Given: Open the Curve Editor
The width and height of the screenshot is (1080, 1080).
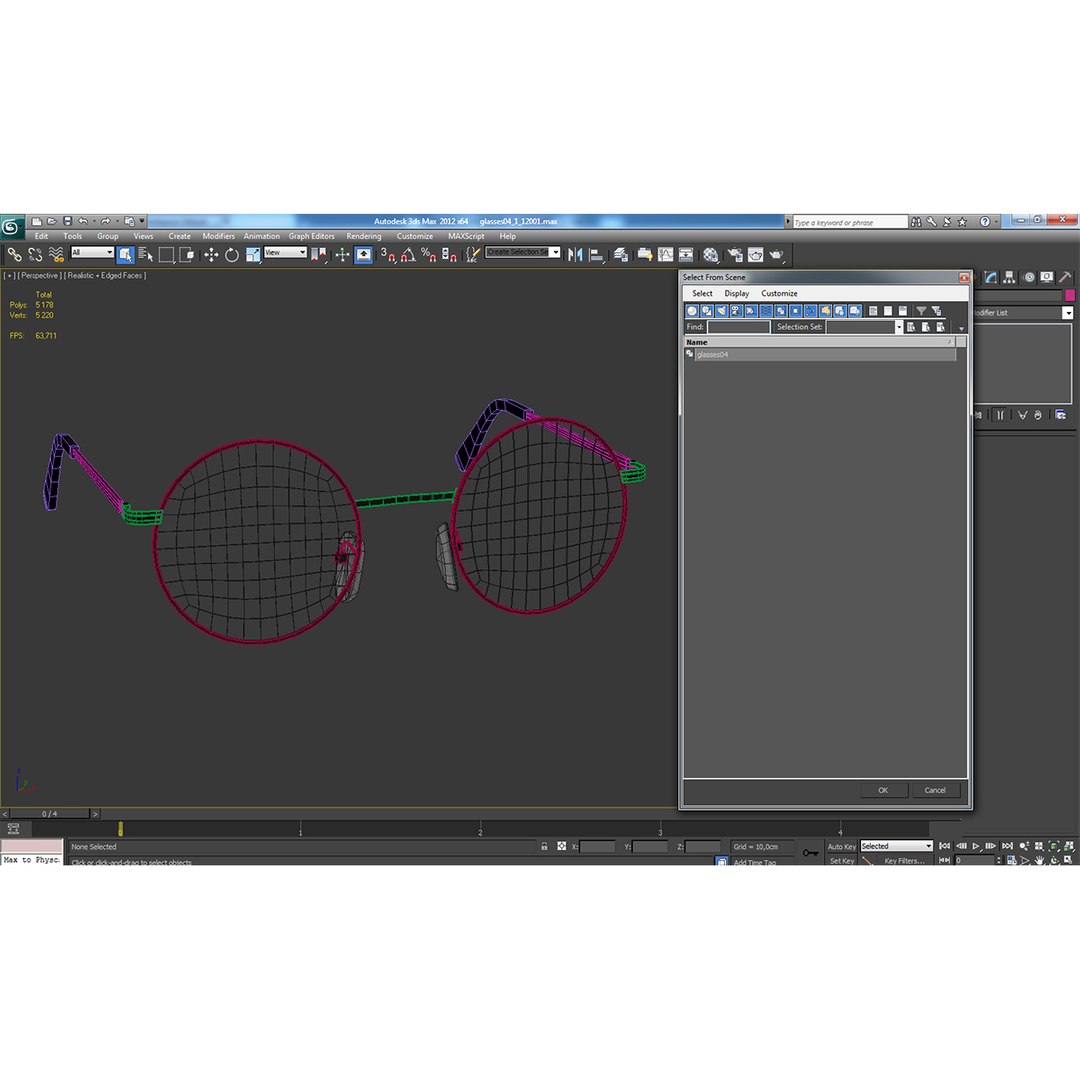Looking at the screenshot, I should coord(665,255).
